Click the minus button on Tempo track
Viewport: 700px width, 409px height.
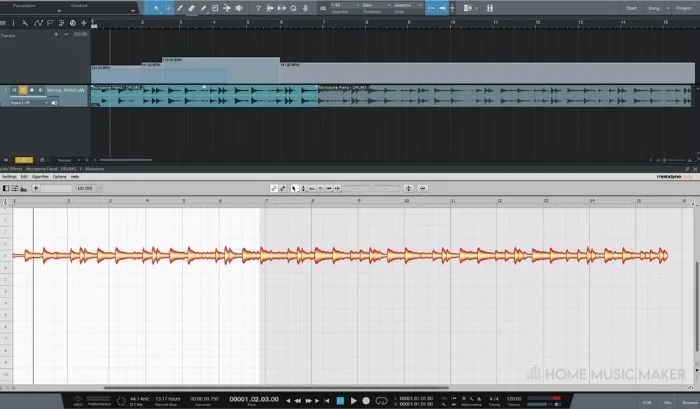[x=66, y=34]
